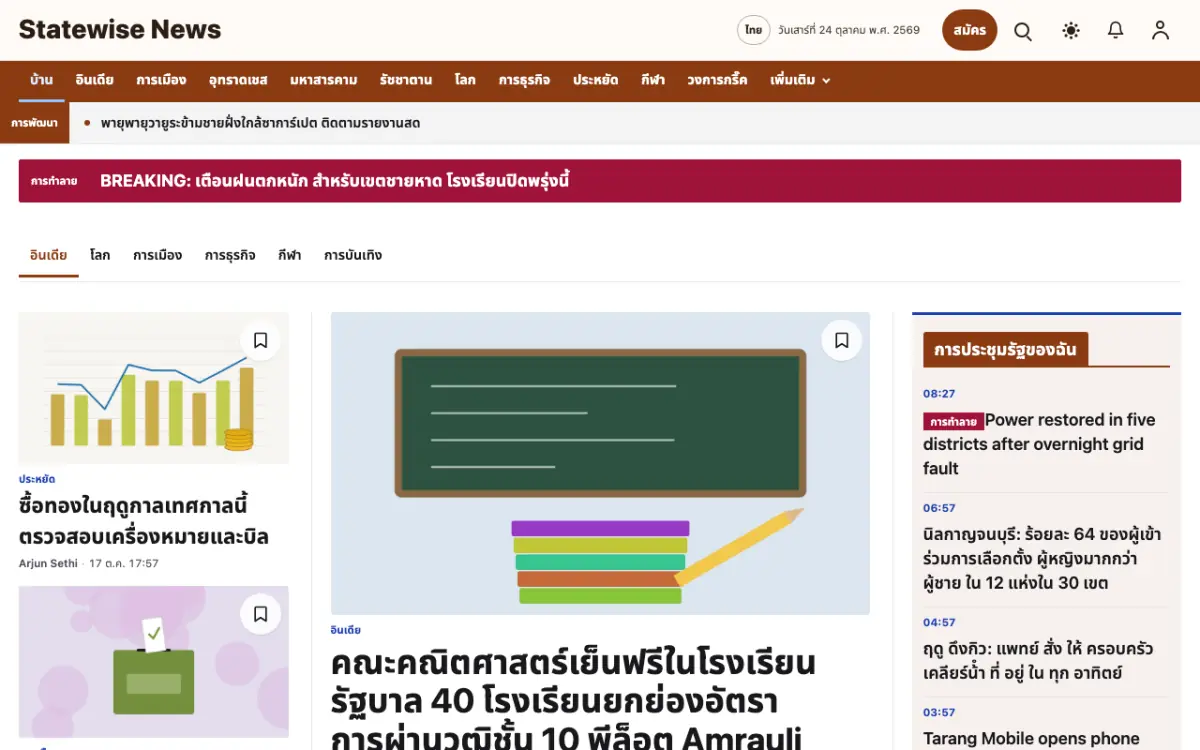Open the bar chart article thumbnail
This screenshot has height=750, width=1200.
[154, 388]
